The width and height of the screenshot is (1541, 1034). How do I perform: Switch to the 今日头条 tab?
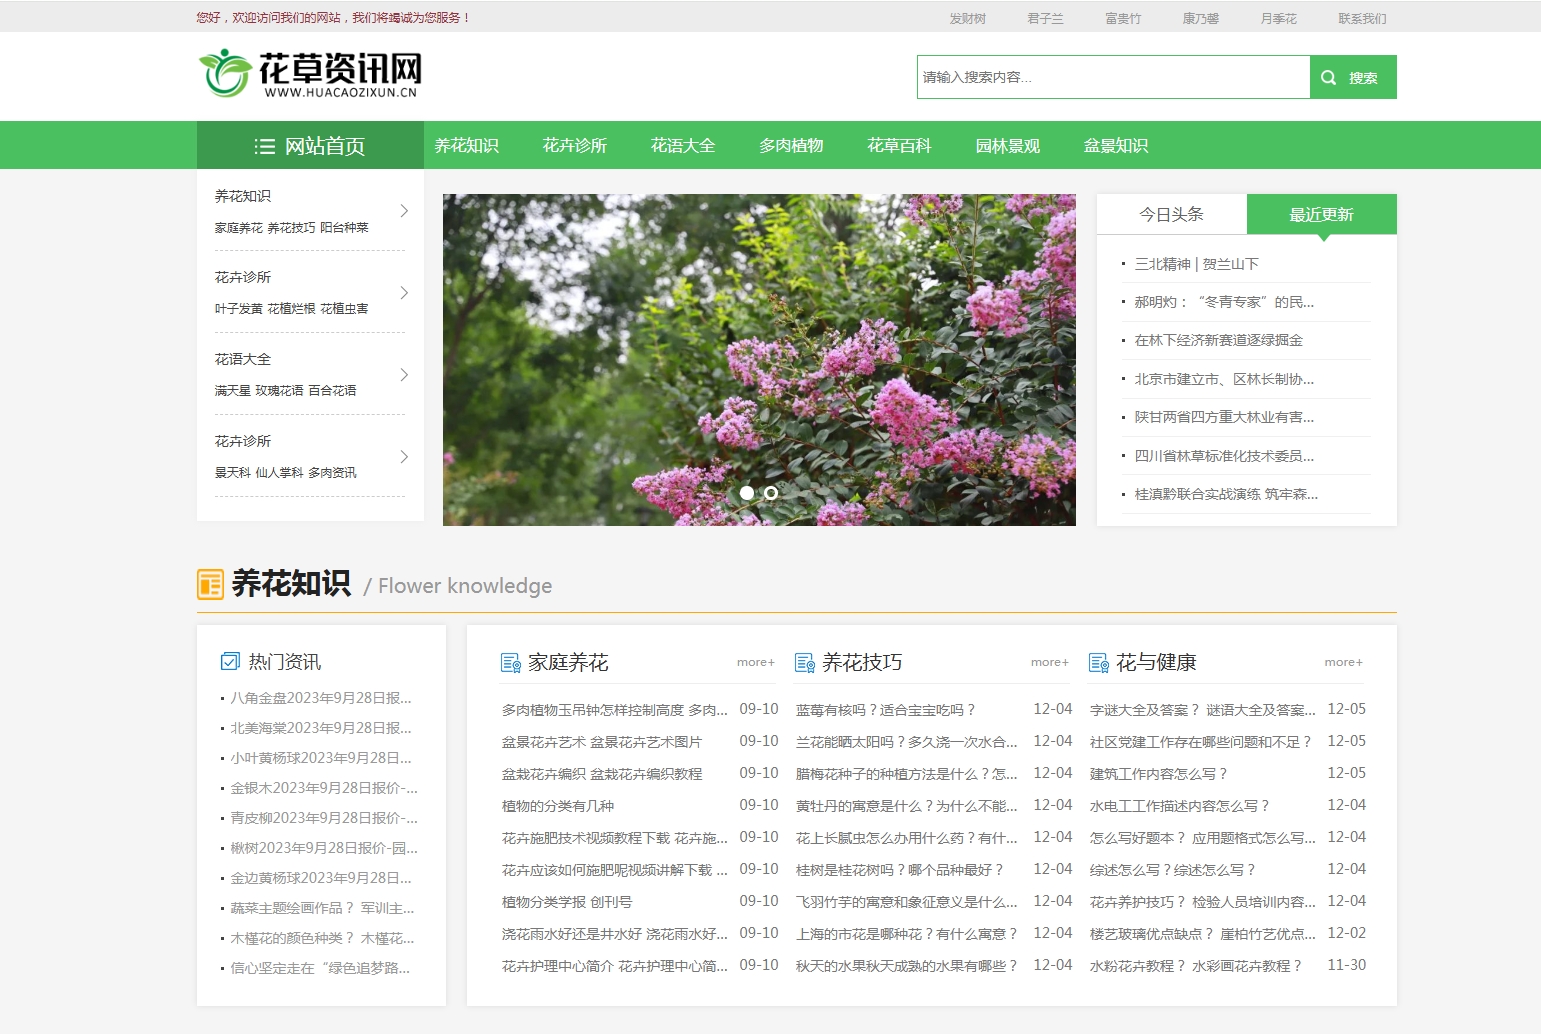pyautogui.click(x=1172, y=214)
